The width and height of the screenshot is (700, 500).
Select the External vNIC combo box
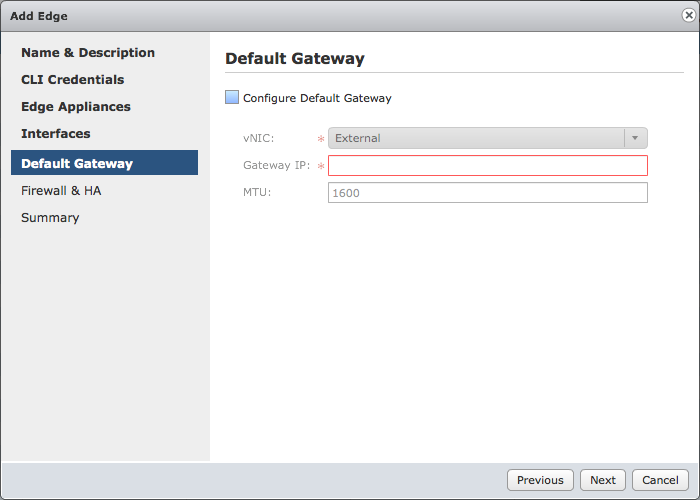(488, 138)
